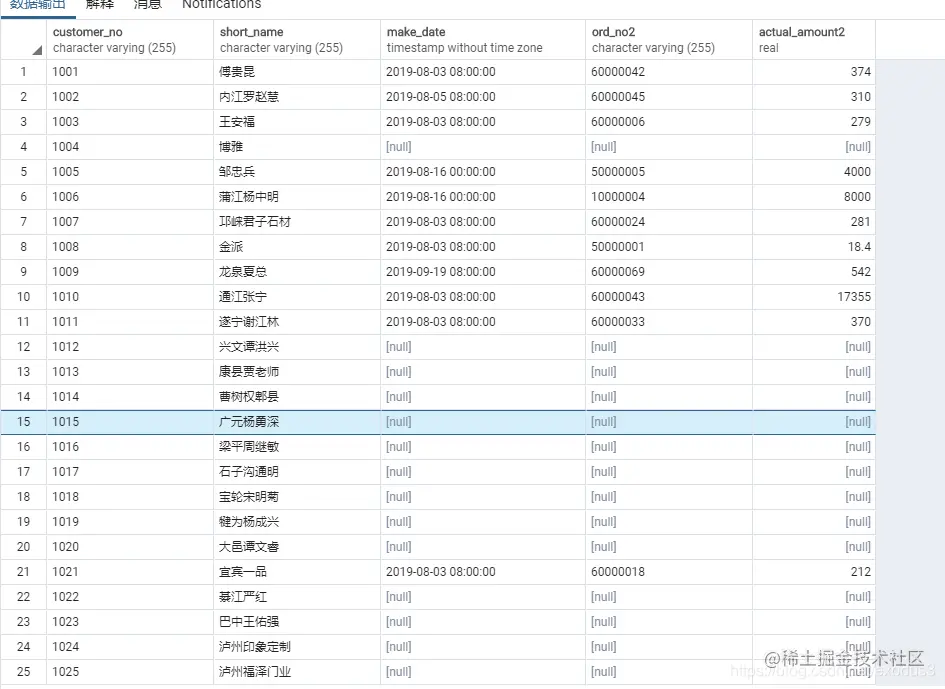Click ord_no2 cell 50000001
Image resolution: width=945 pixels, height=689 pixels.
coord(669,247)
